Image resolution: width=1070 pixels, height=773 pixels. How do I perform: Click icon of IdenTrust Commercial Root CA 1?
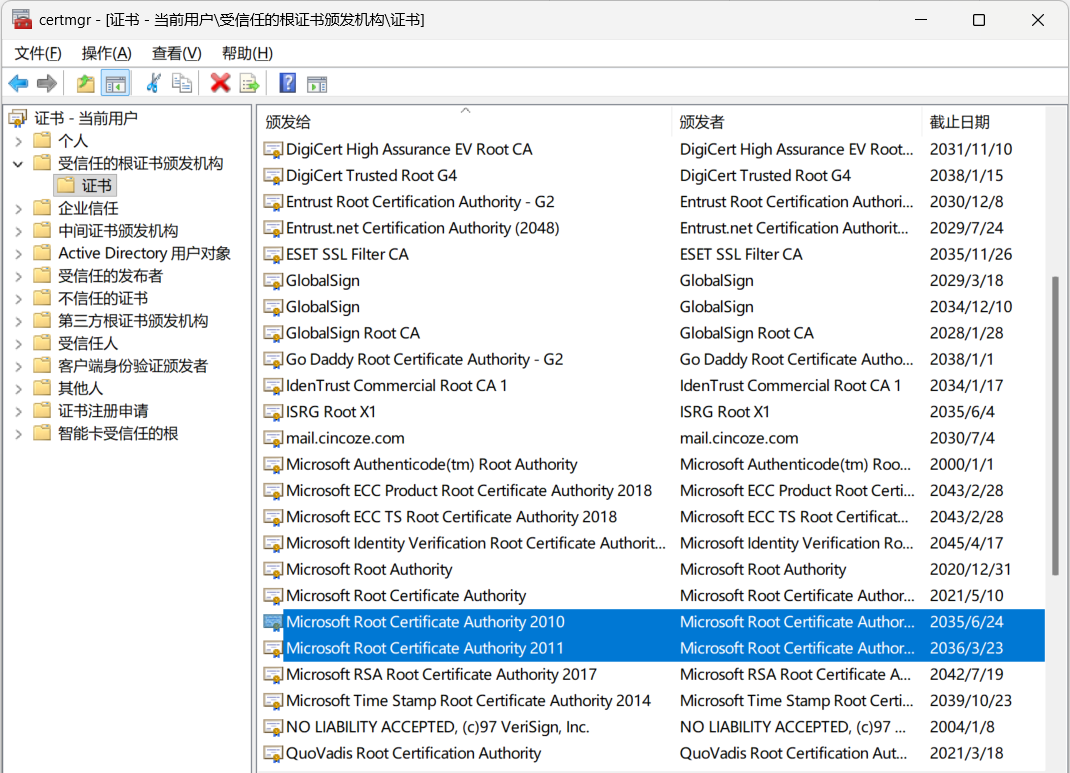[273, 386]
